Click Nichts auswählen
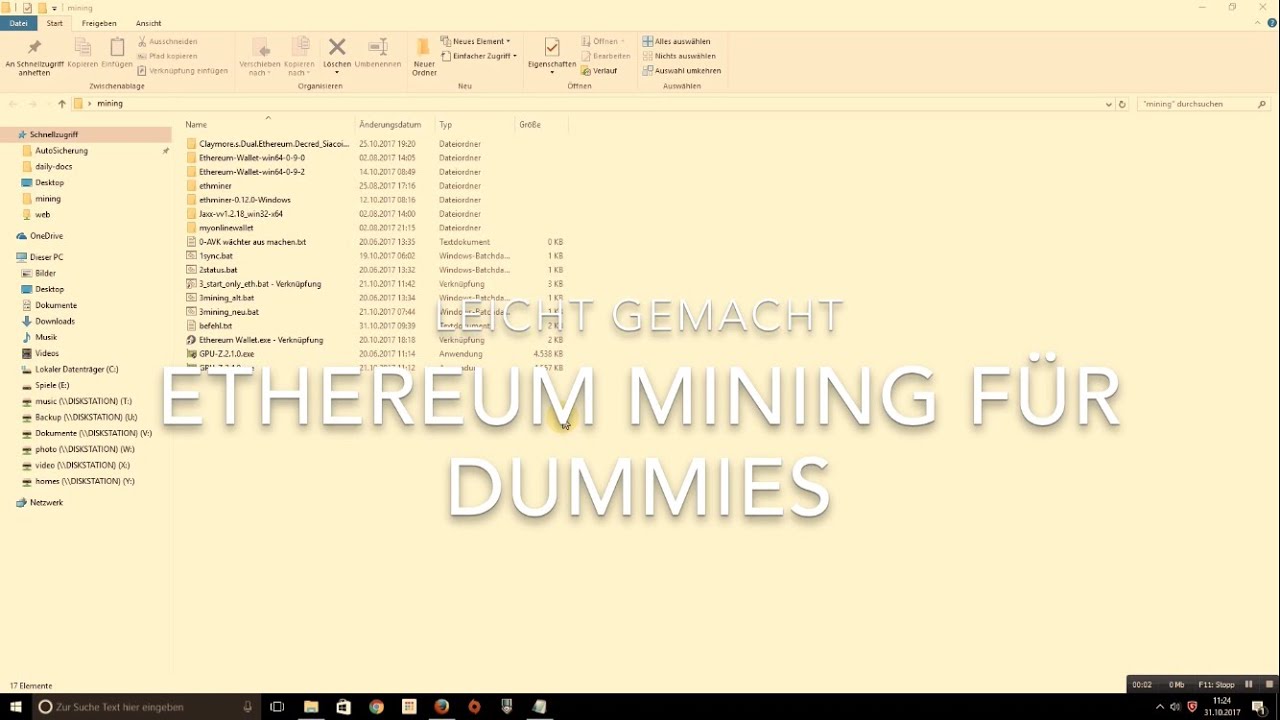1280x720 pixels. click(681, 56)
